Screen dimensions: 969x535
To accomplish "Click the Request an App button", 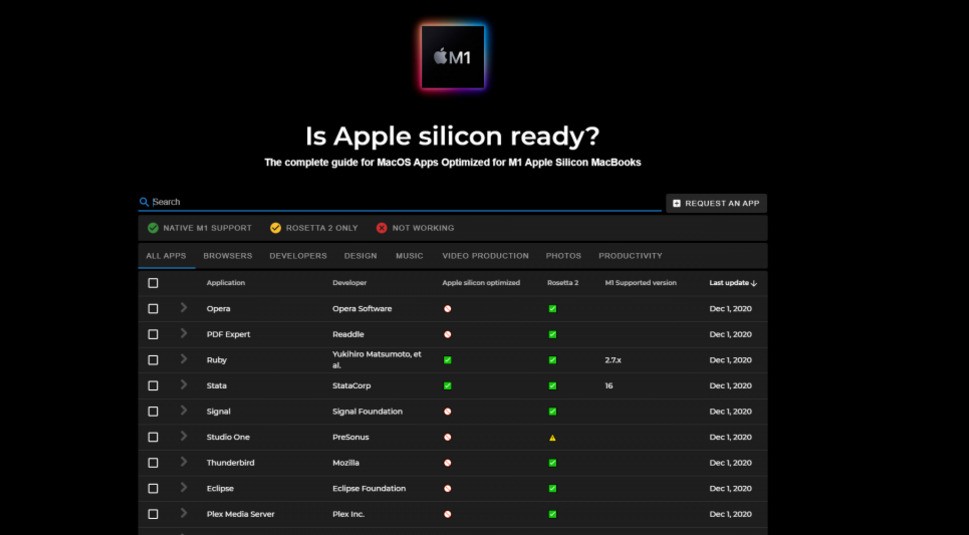I will click(716, 203).
